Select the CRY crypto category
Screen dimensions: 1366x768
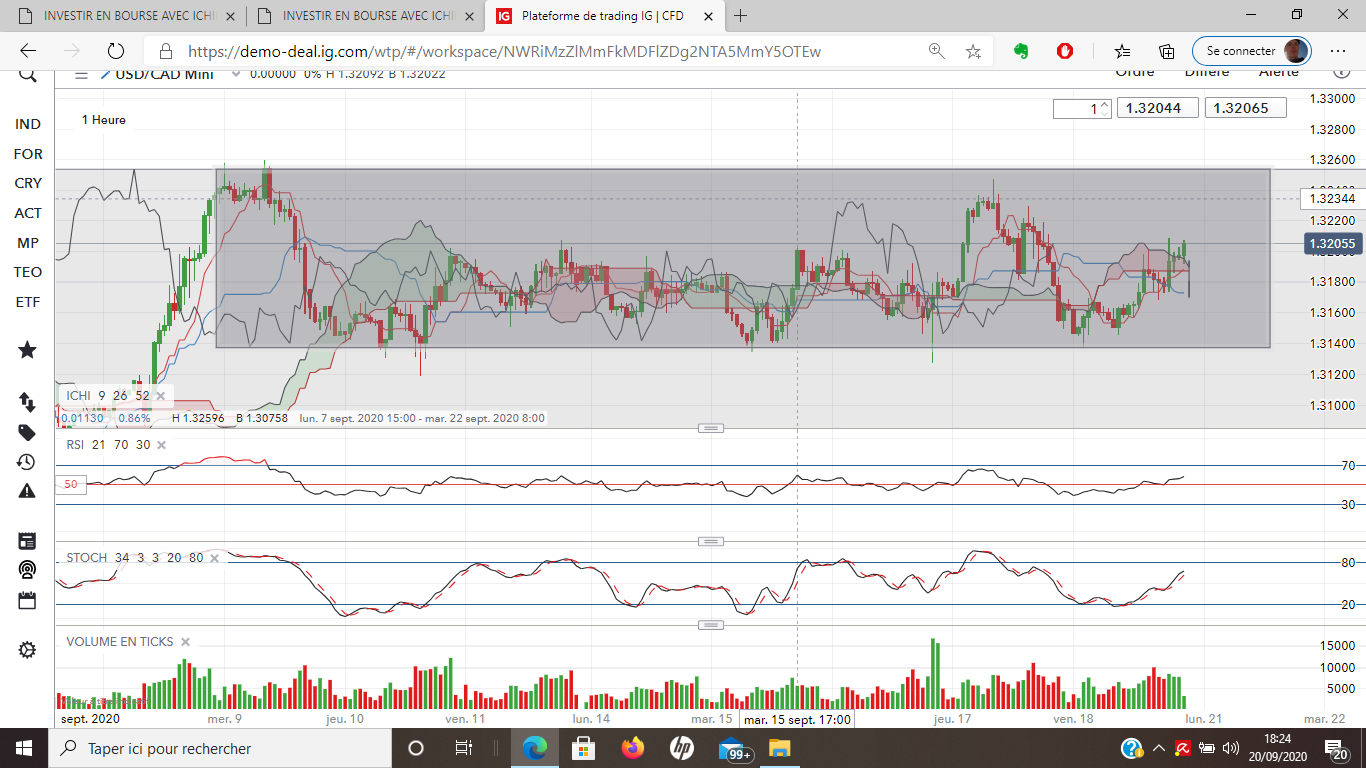(28, 183)
